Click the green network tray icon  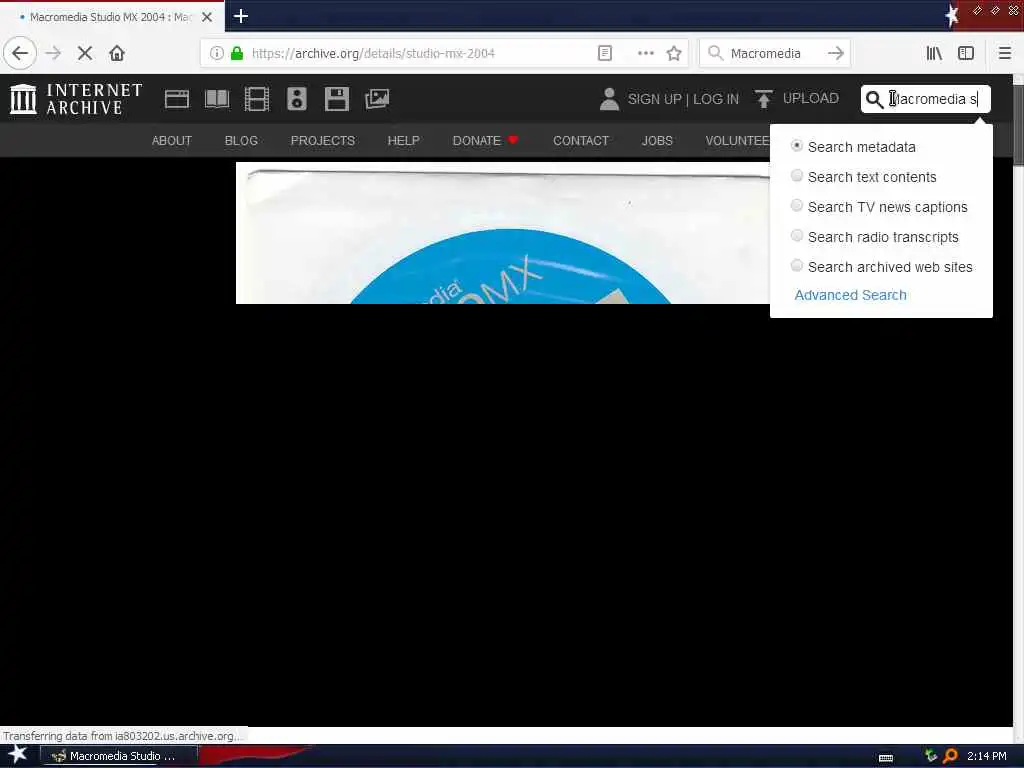(x=931, y=756)
